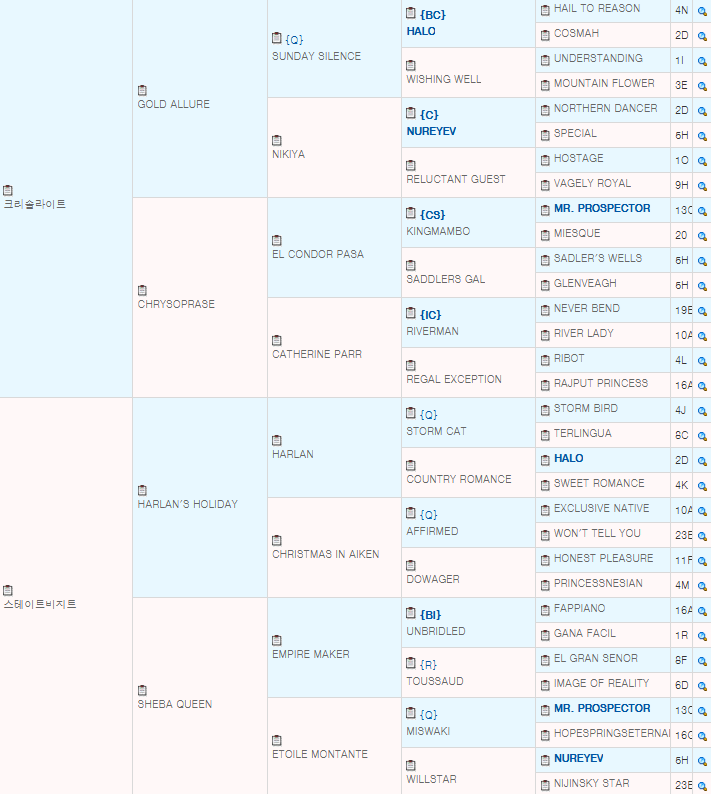
Task: Click the clipboard icon beside STORM BIRD
Action: [x=545, y=409]
